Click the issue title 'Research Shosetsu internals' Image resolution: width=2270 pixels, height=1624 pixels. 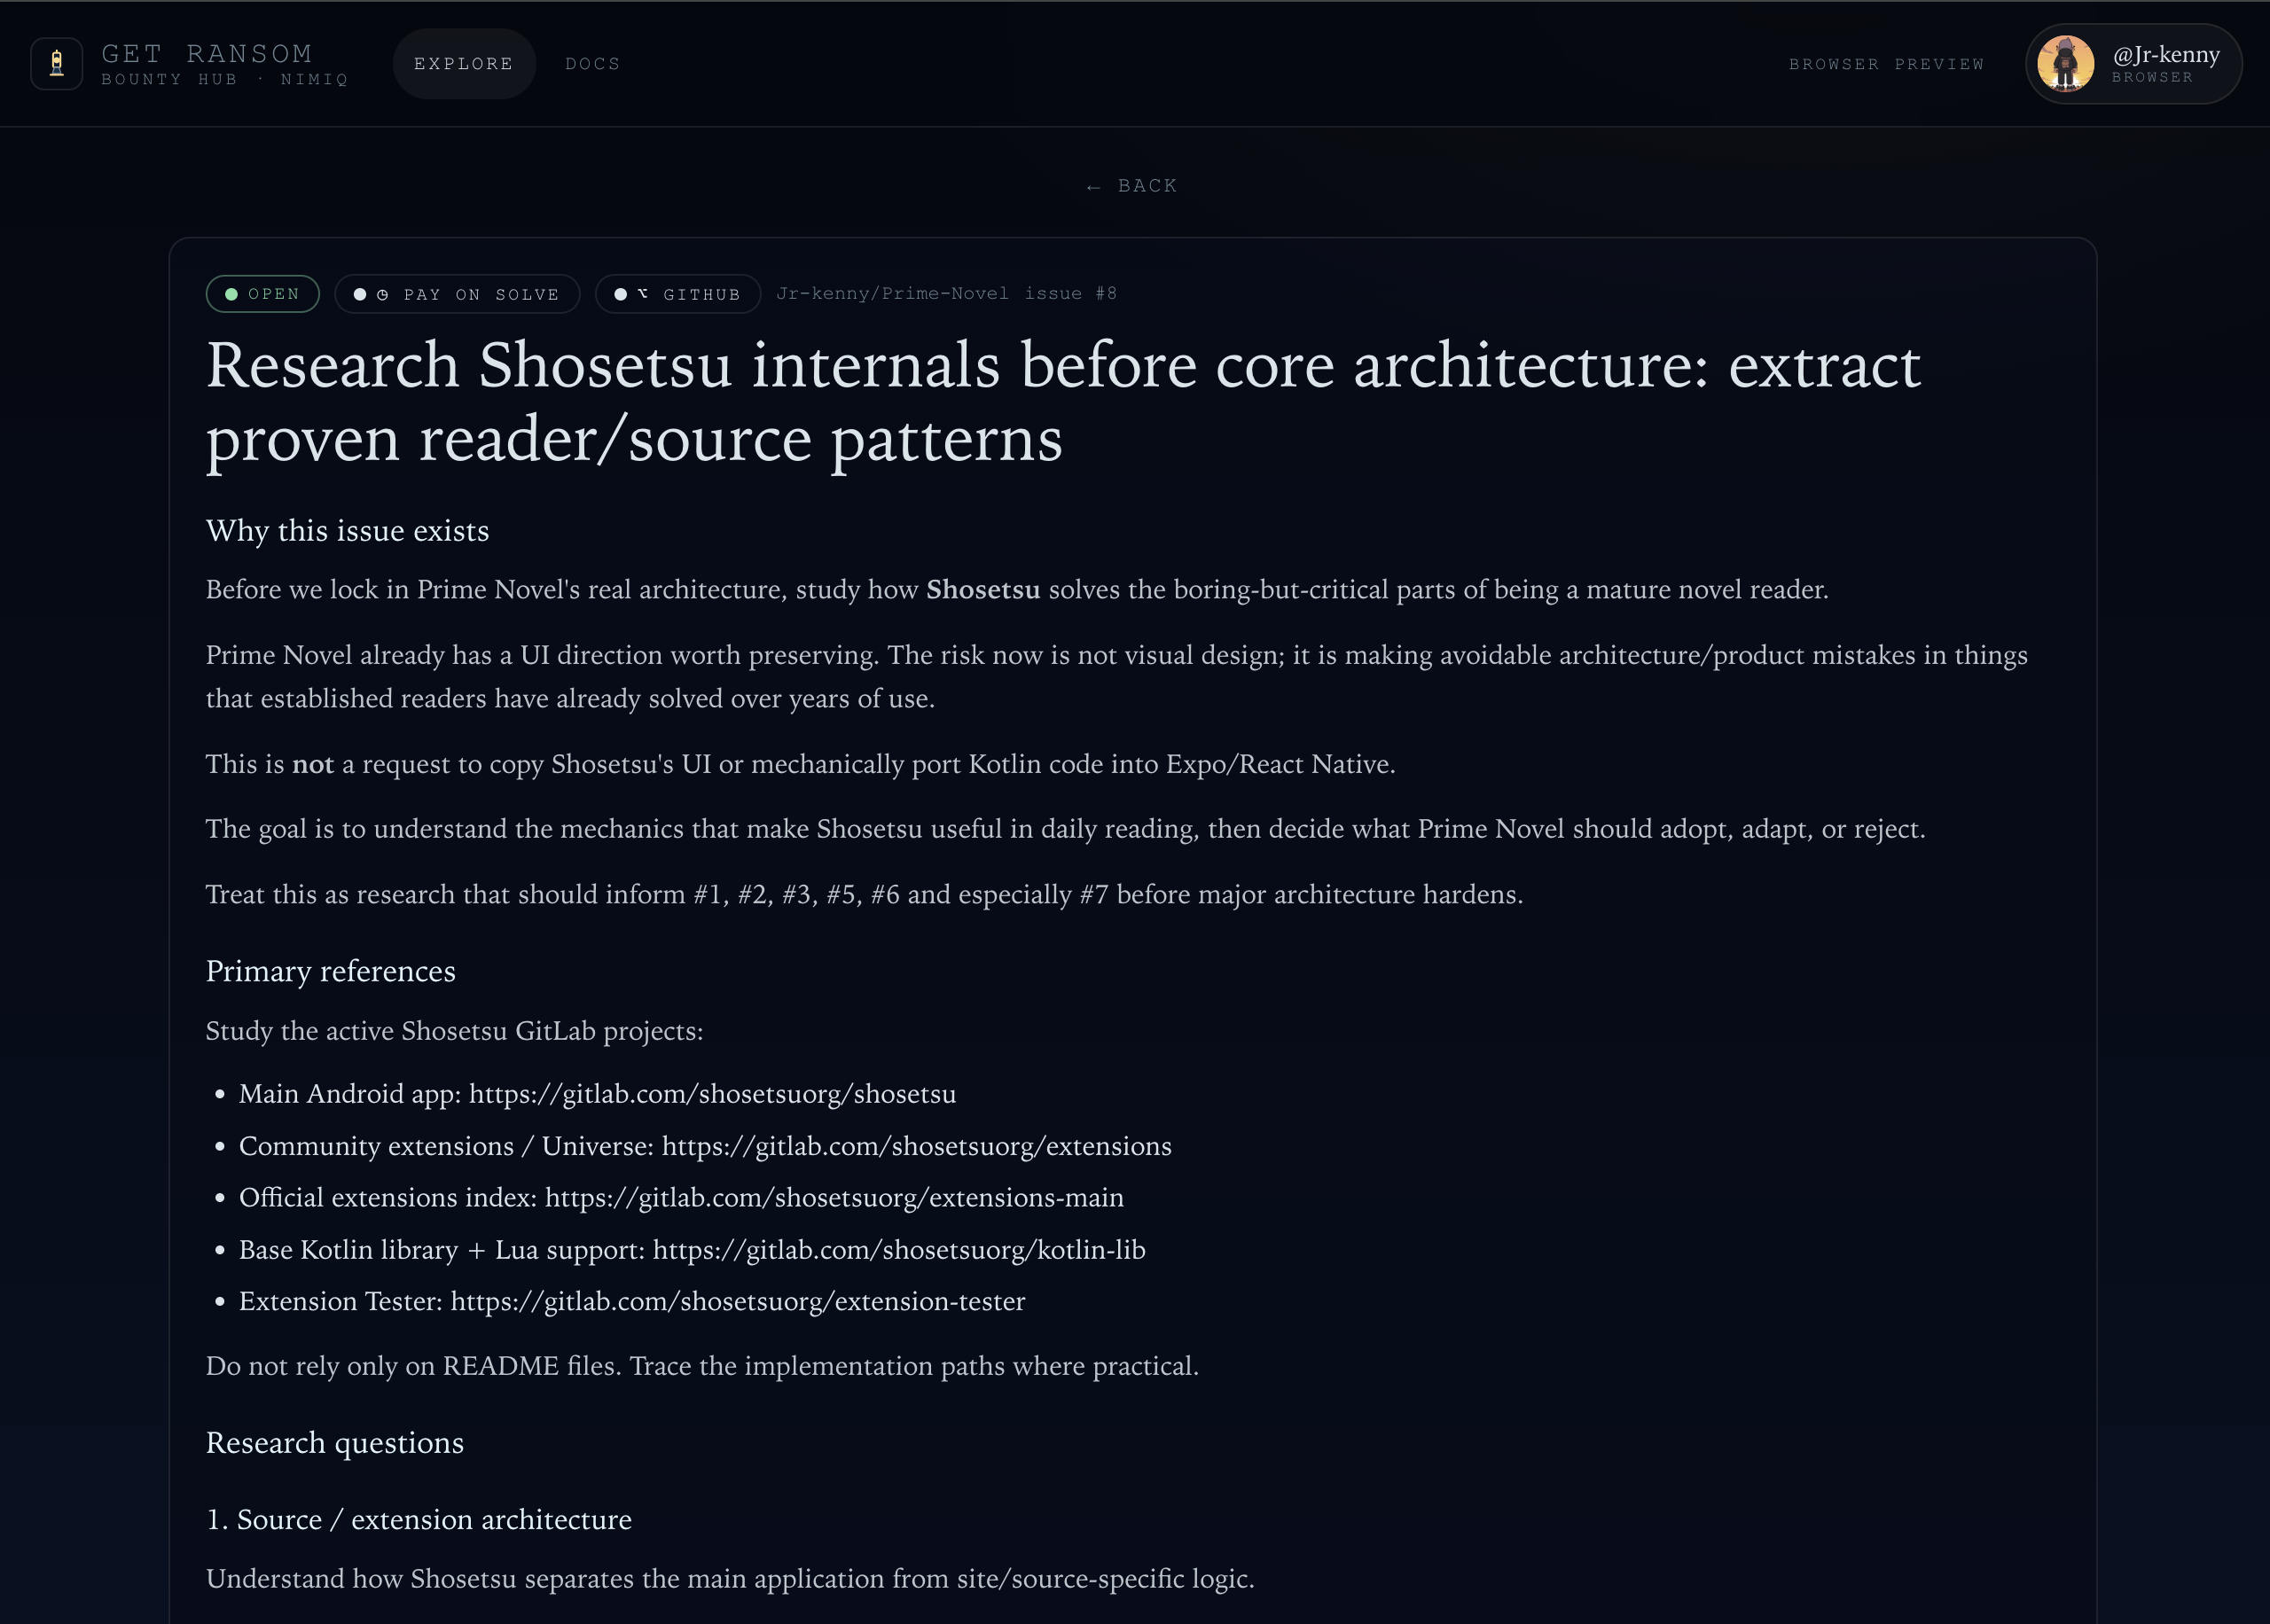(1063, 402)
